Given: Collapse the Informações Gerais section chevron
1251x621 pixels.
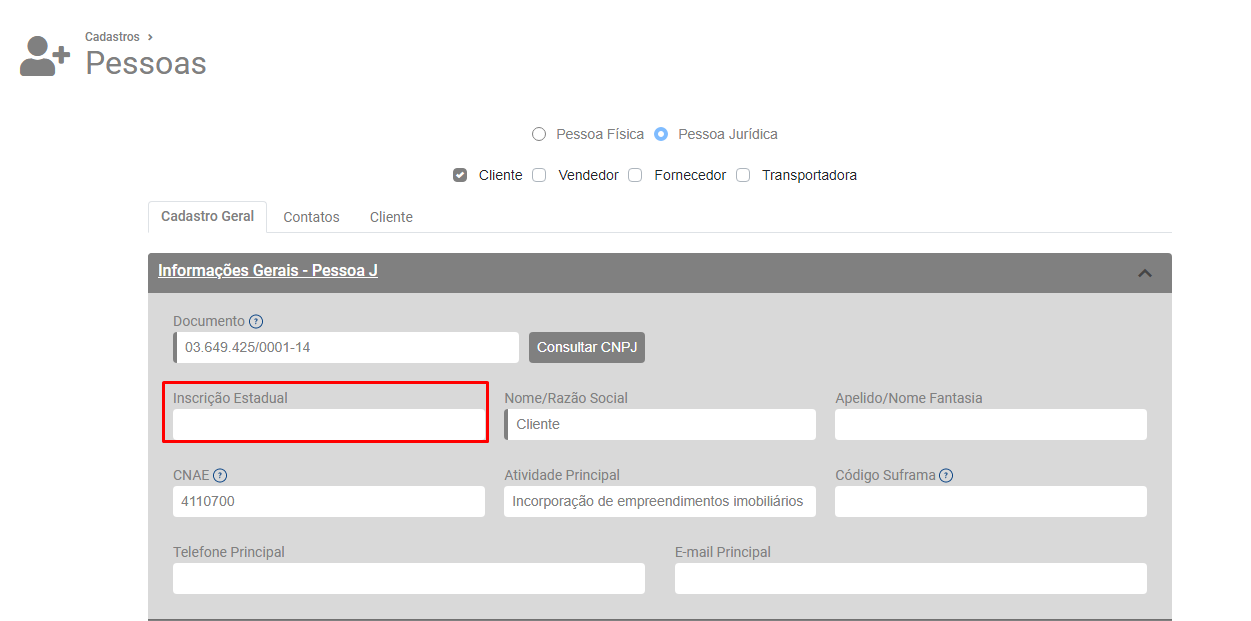Looking at the screenshot, I should pyautogui.click(x=1145, y=273).
